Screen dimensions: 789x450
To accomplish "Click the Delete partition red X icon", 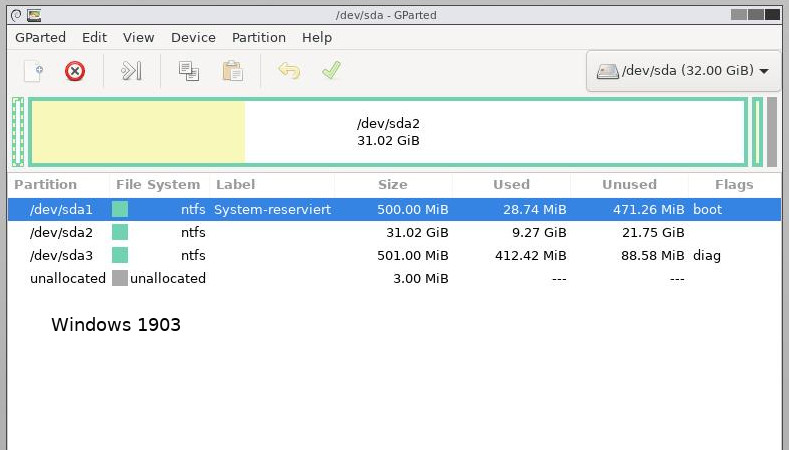I will pos(75,71).
